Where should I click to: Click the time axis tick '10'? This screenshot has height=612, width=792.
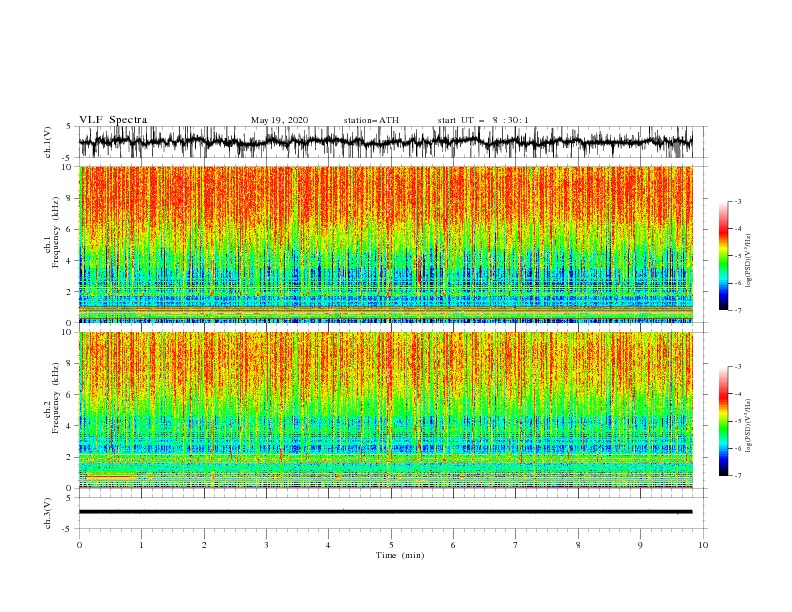pyautogui.click(x=703, y=545)
